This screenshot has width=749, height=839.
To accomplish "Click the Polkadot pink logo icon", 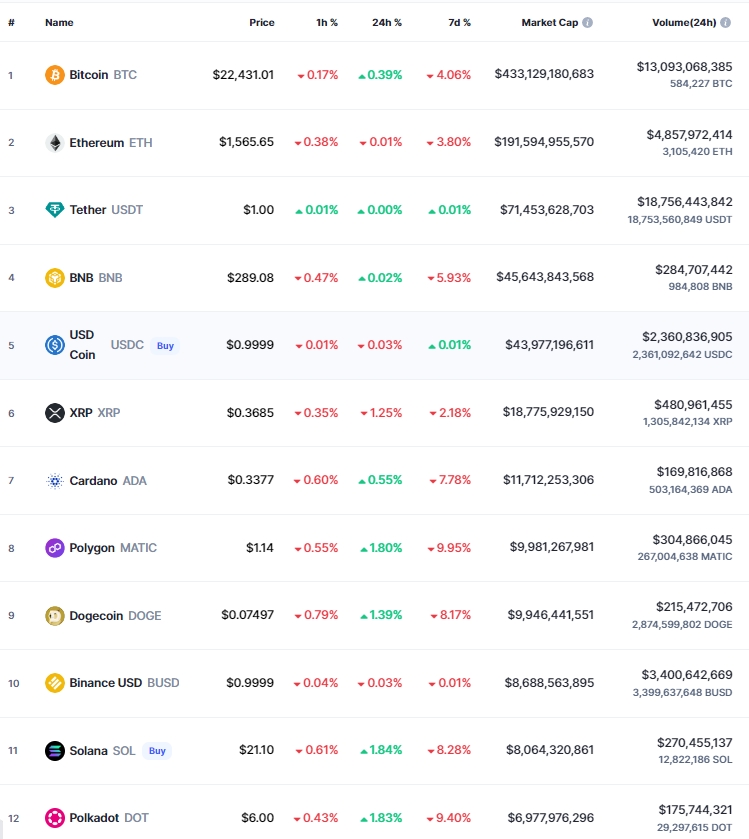I will click(55, 818).
